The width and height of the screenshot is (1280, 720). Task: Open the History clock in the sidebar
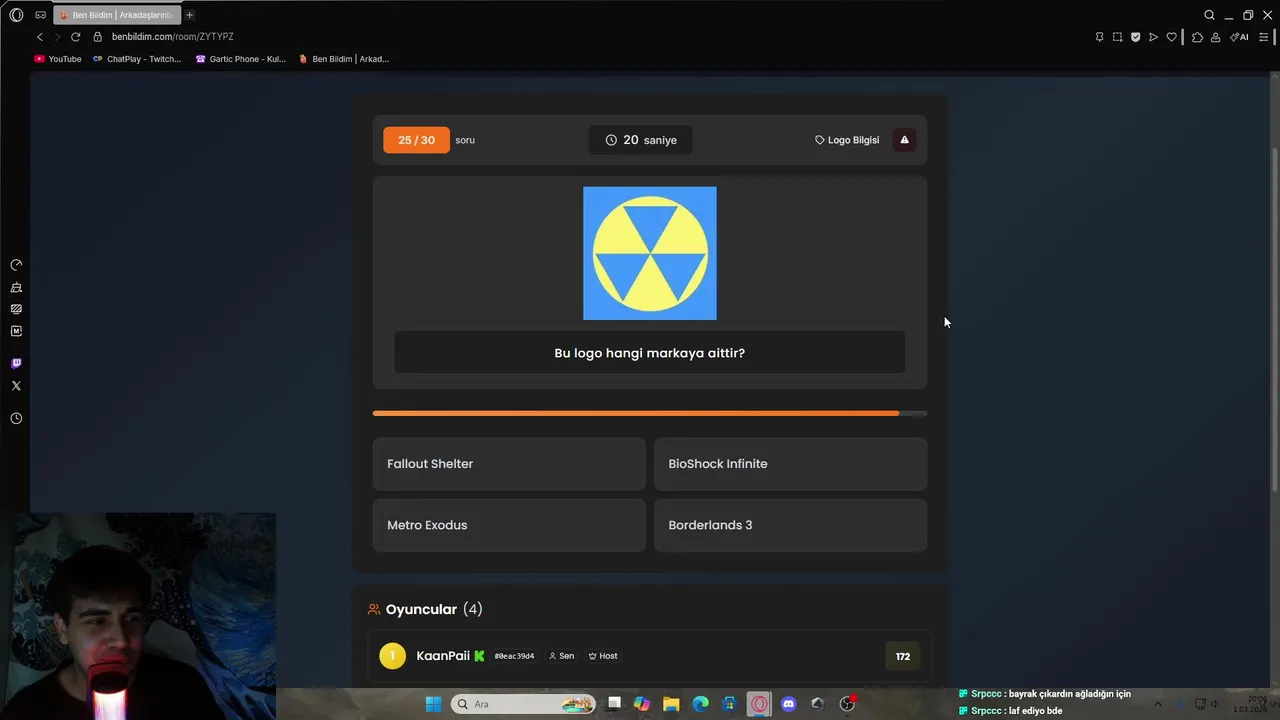[16, 418]
